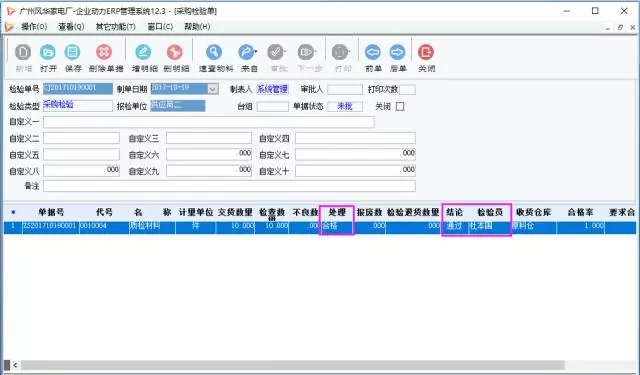Click the 保存 (Save) toolbar icon
The image size is (640, 375).
tap(73, 52)
